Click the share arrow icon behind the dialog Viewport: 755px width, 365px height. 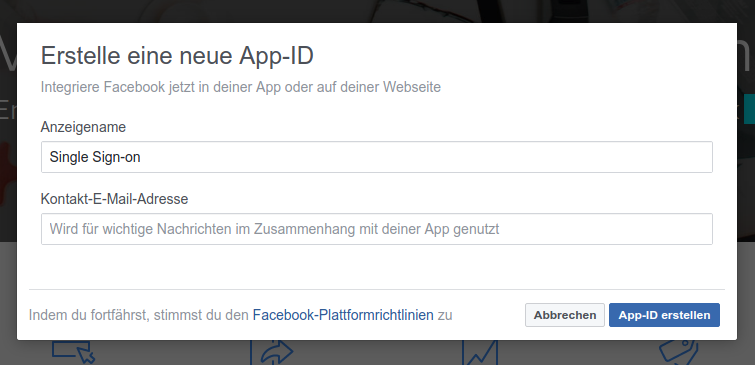point(272,352)
